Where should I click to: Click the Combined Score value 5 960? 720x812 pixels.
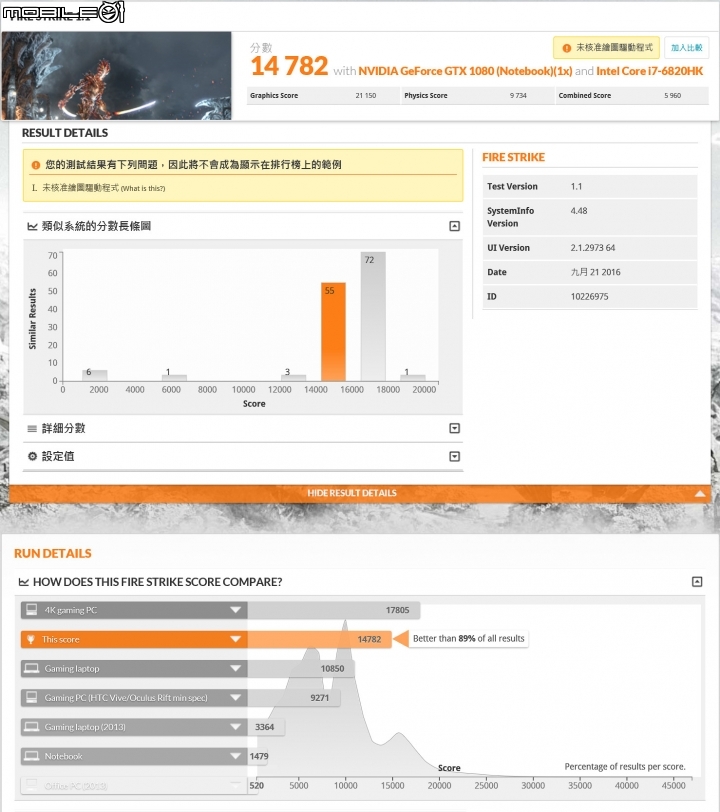[672, 96]
